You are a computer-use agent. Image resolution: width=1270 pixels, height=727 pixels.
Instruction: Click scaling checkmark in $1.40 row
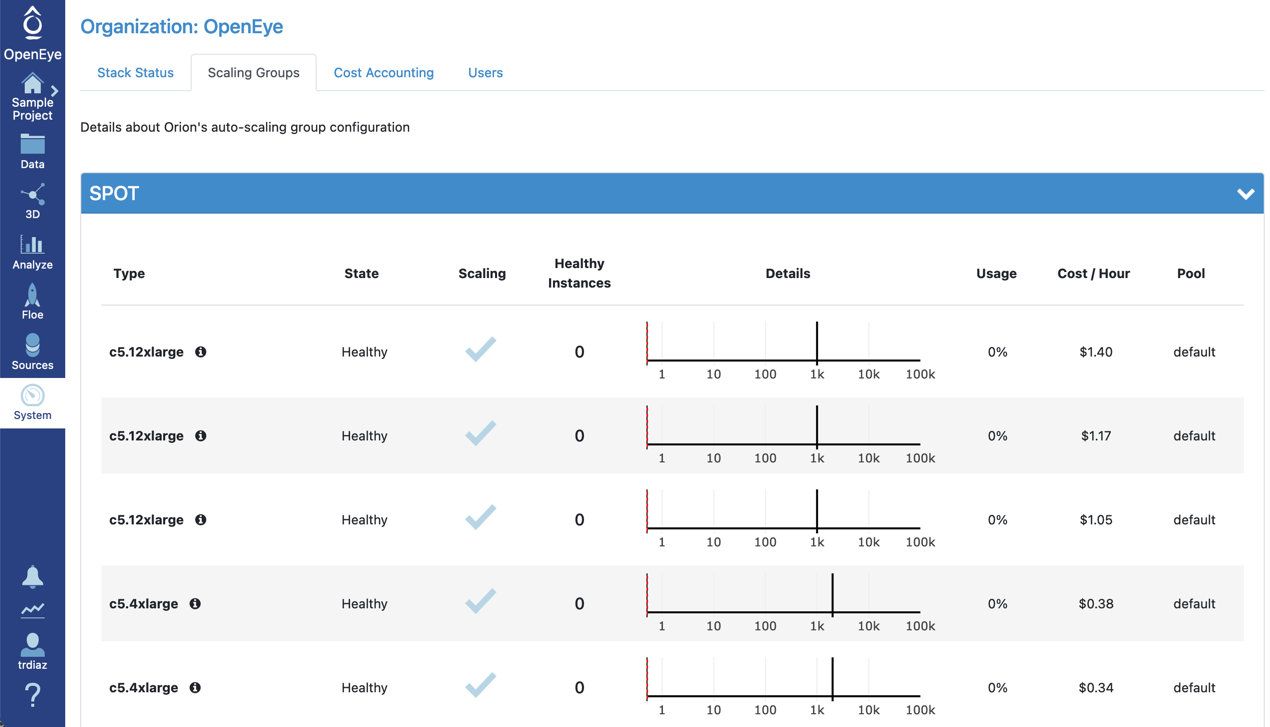(x=481, y=349)
